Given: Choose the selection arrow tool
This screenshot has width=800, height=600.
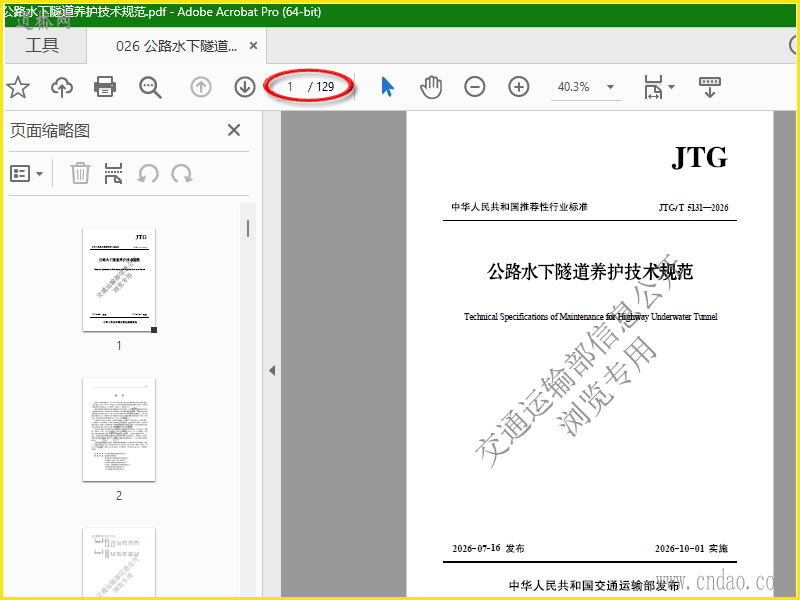Looking at the screenshot, I should point(388,87).
